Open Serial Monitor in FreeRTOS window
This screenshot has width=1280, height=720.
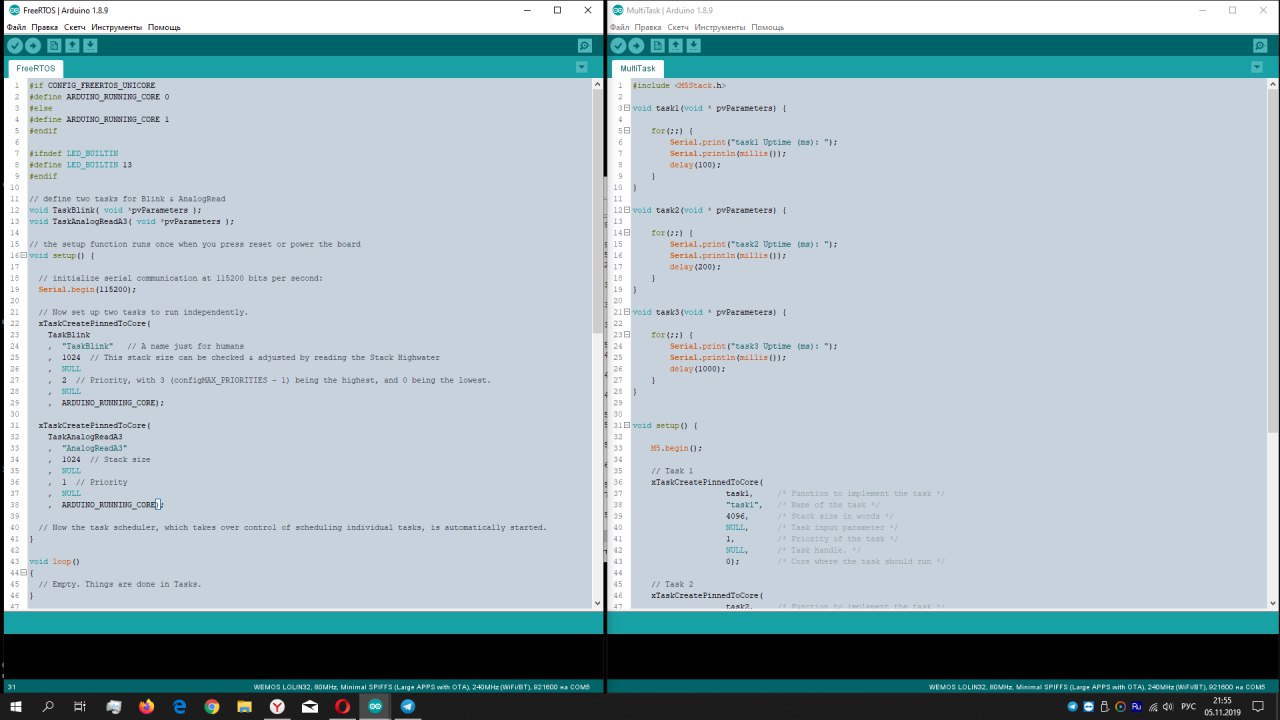click(585, 46)
